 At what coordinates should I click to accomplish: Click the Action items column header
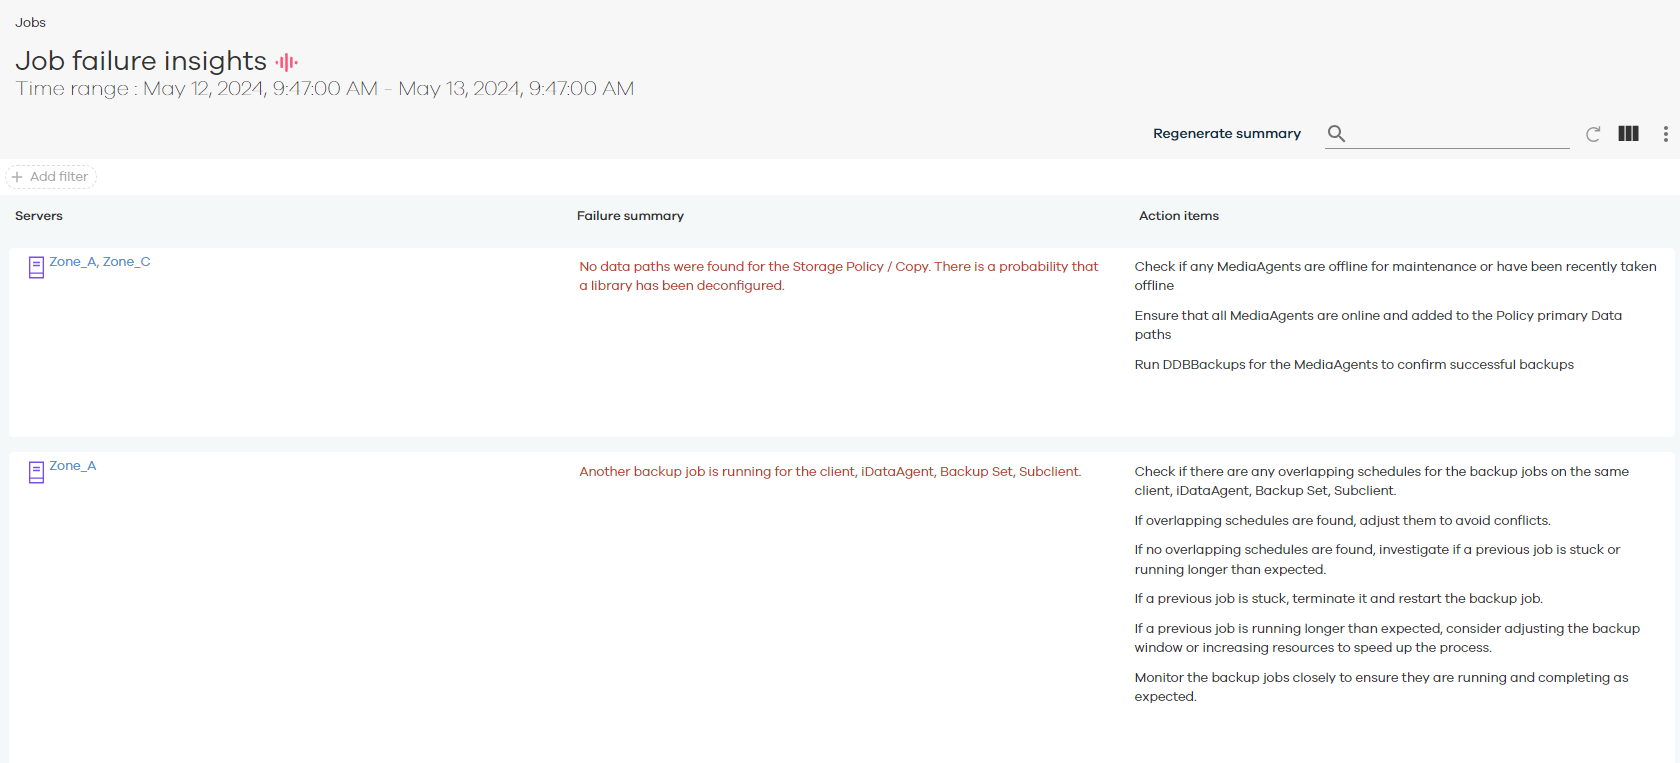1178,216
